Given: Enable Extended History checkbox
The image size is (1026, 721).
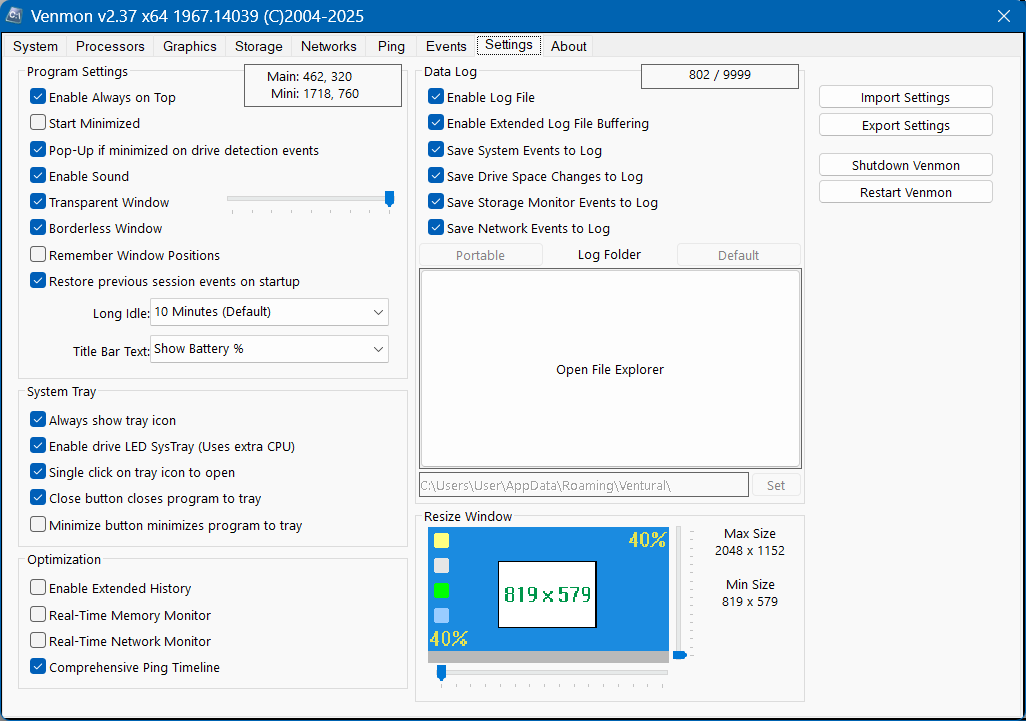Looking at the screenshot, I should [x=38, y=588].
